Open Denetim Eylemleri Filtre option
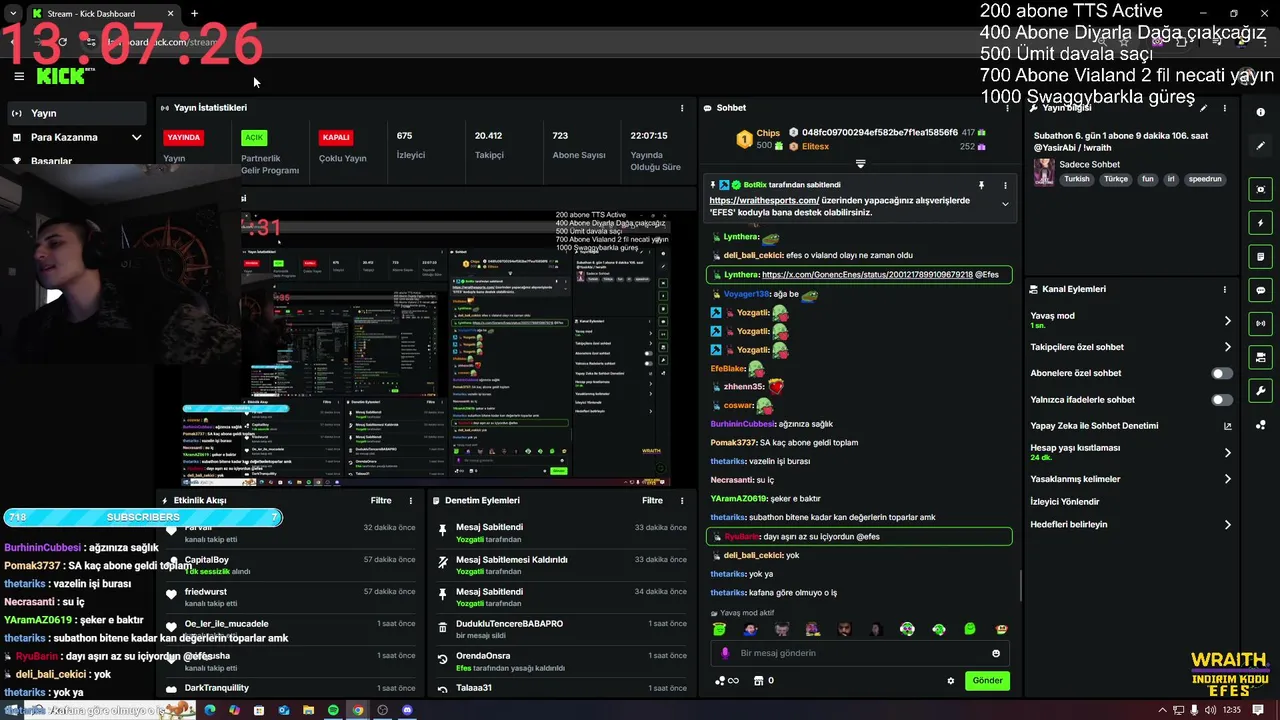Image resolution: width=1280 pixels, height=720 pixels. 652,501
